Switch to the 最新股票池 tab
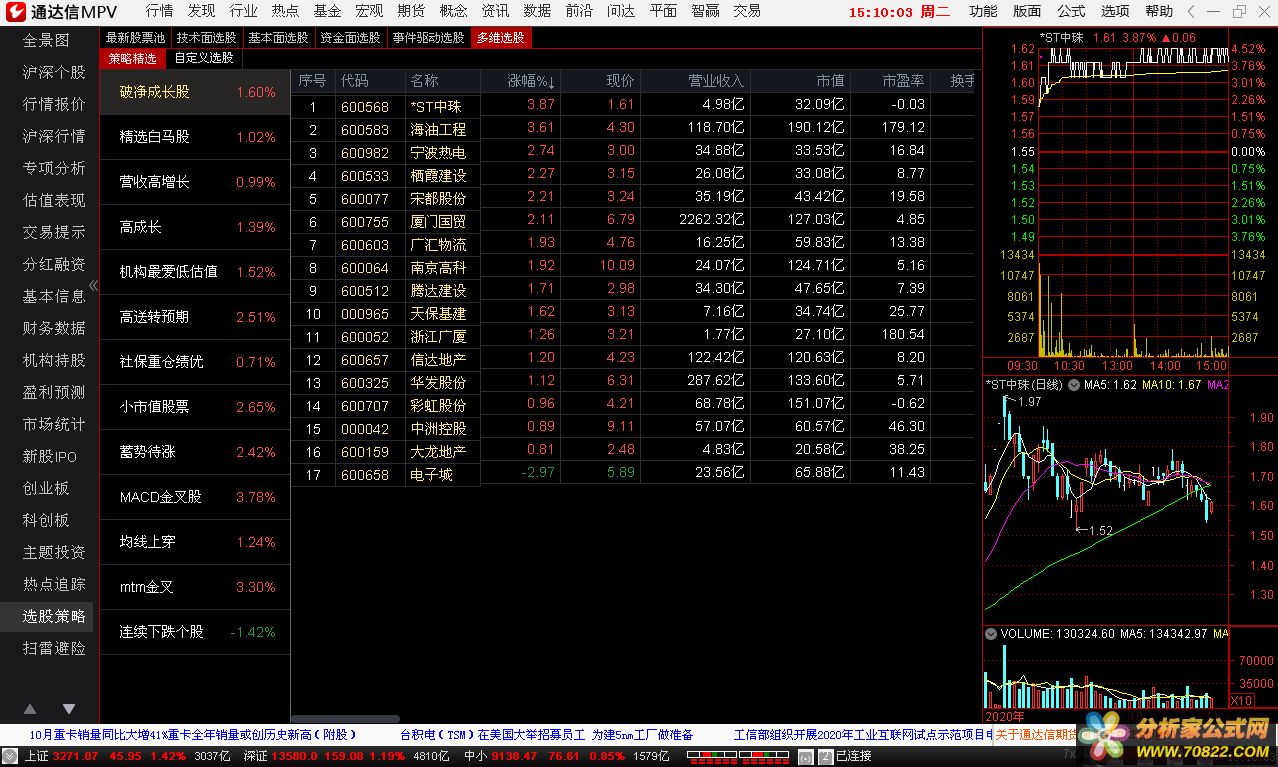1278x767 pixels. [x=136, y=38]
